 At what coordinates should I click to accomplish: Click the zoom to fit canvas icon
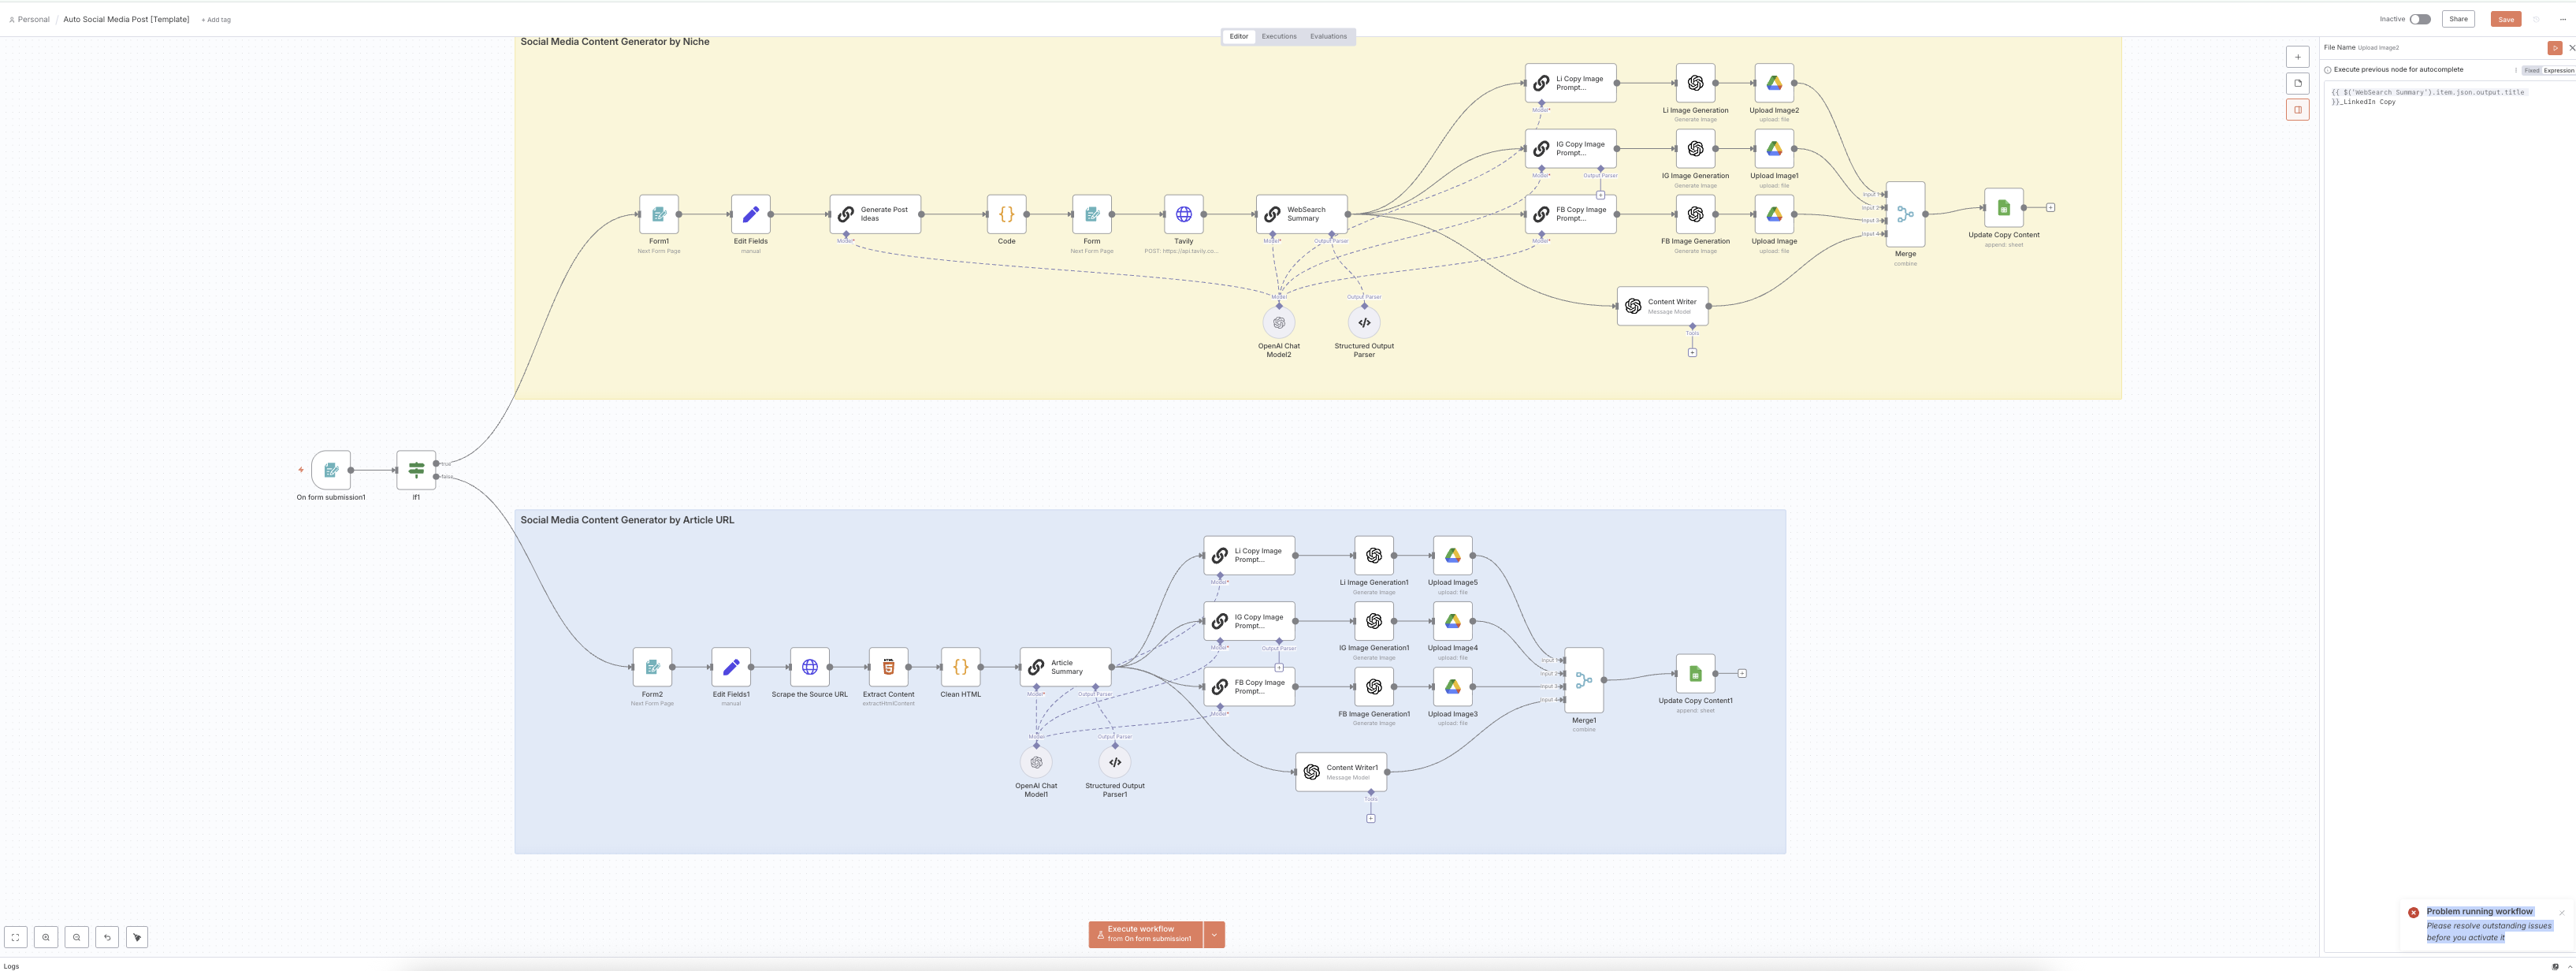(15, 937)
